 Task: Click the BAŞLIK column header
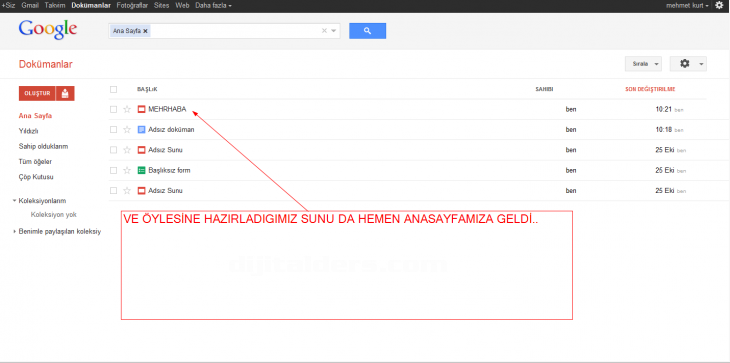point(147,89)
